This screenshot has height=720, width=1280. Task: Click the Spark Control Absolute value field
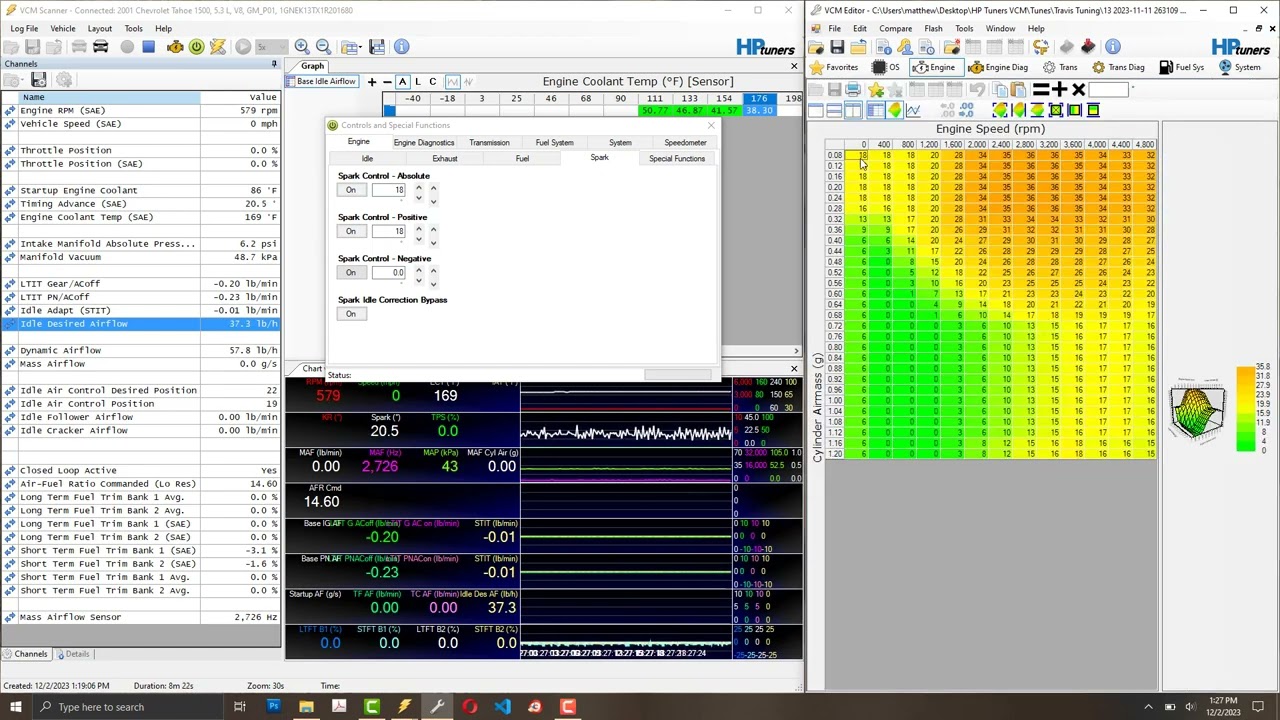pyautogui.click(x=388, y=190)
